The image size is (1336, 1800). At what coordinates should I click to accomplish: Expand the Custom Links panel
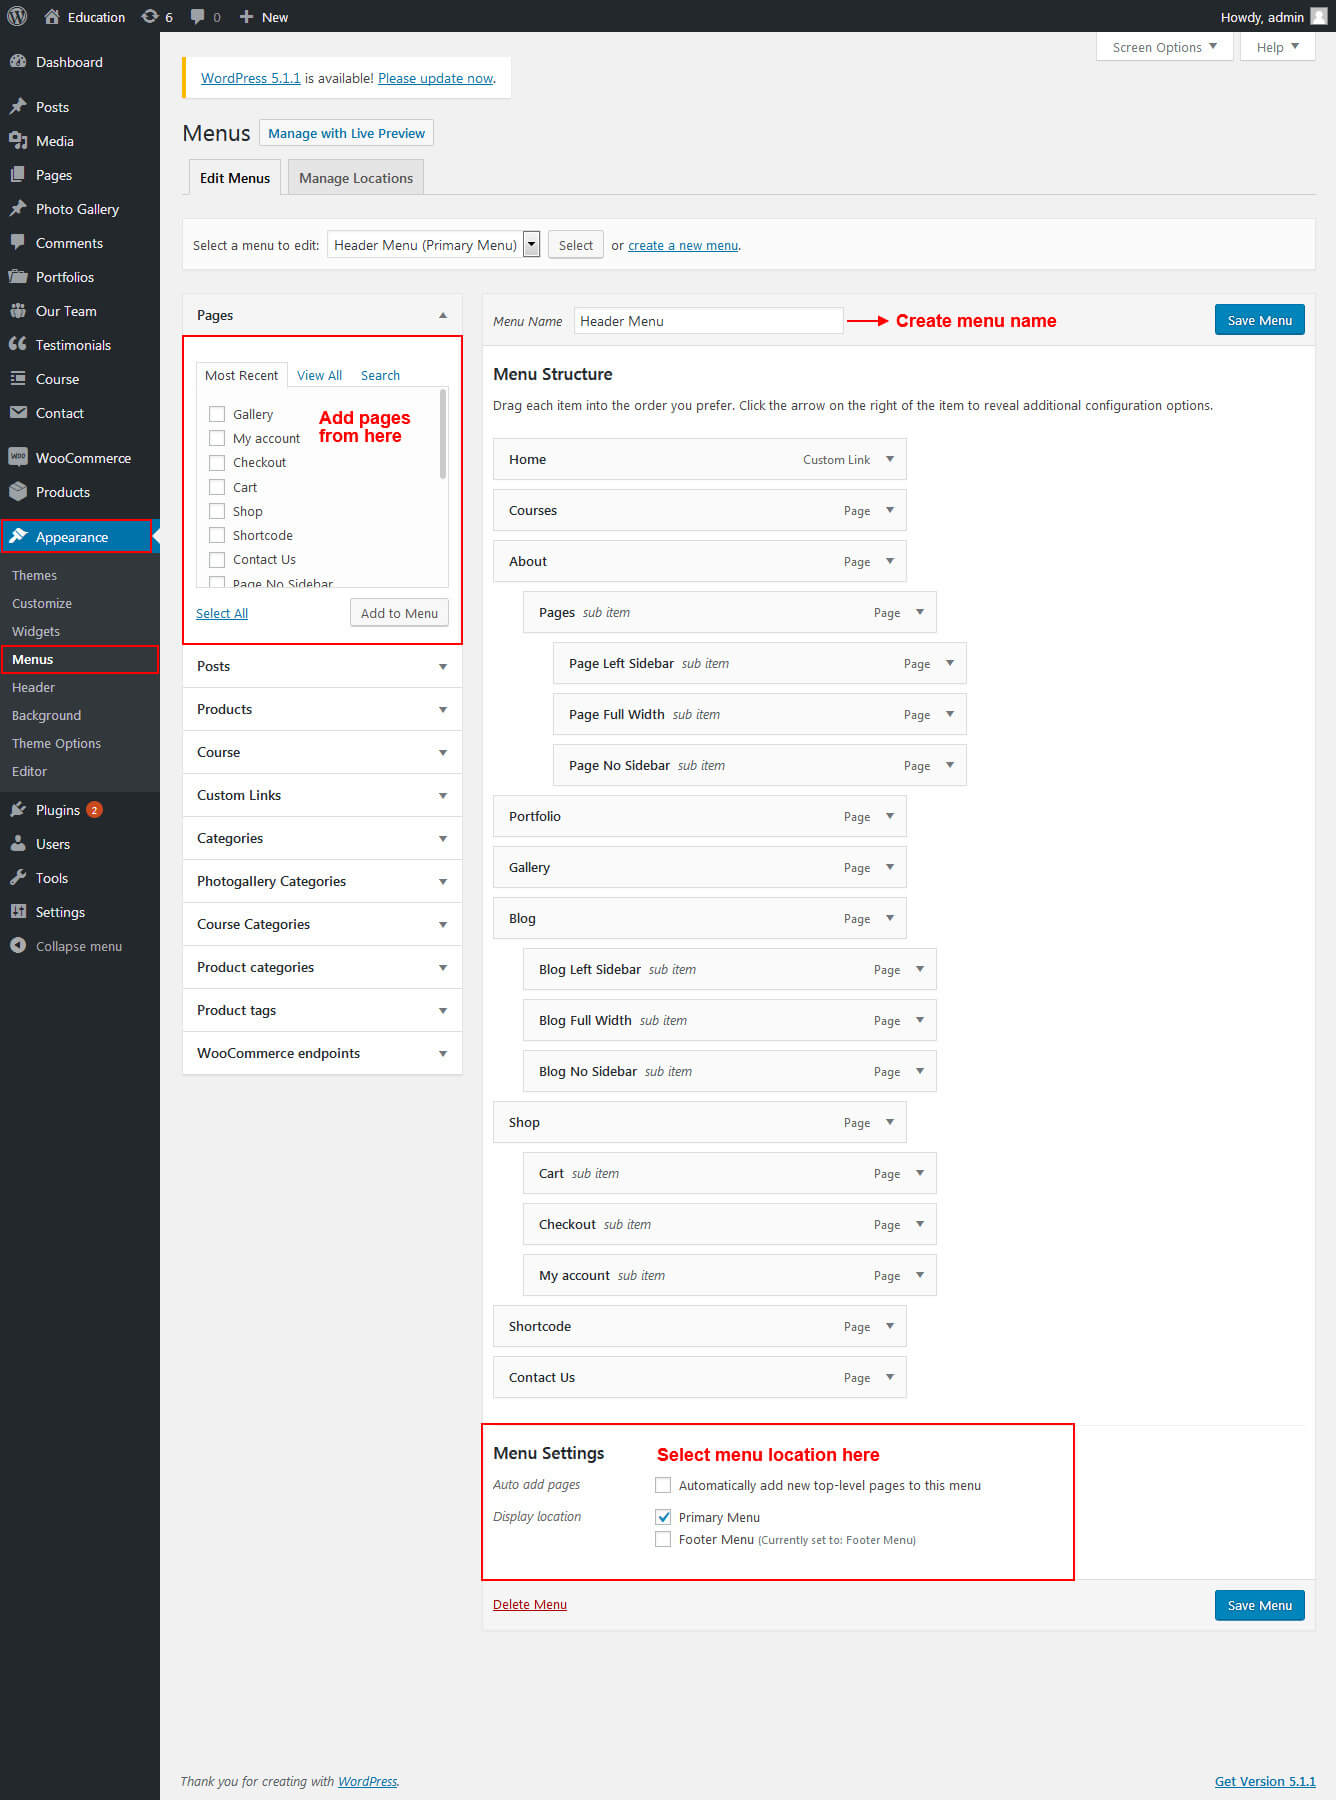coord(442,796)
